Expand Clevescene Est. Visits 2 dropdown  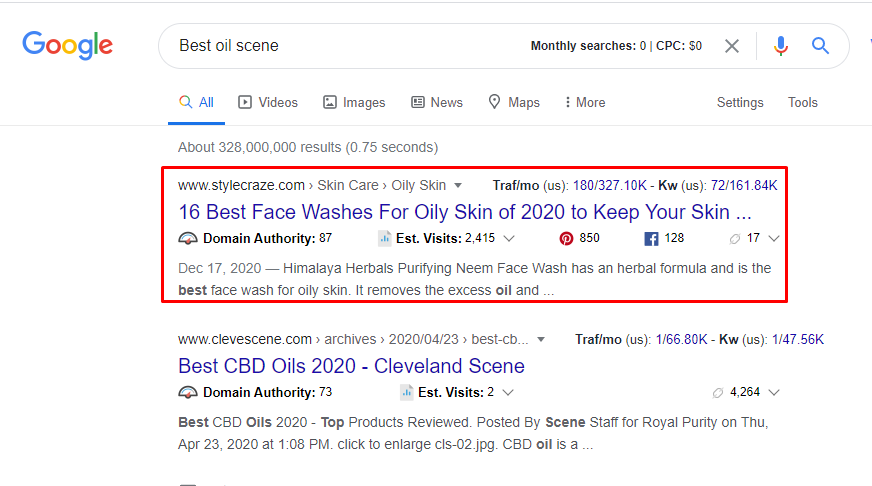pos(508,392)
